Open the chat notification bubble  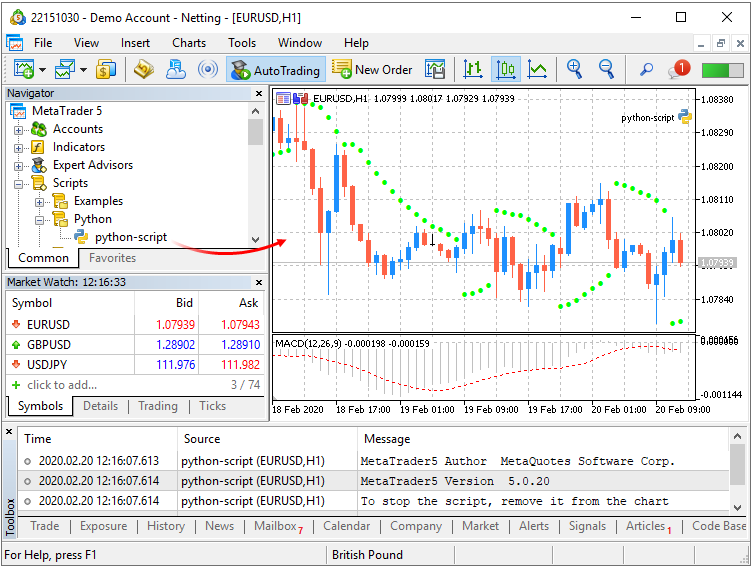(x=679, y=70)
